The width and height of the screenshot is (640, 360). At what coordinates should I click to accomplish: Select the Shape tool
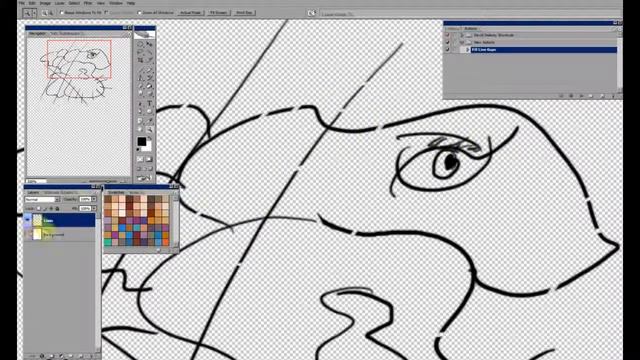pos(149,111)
